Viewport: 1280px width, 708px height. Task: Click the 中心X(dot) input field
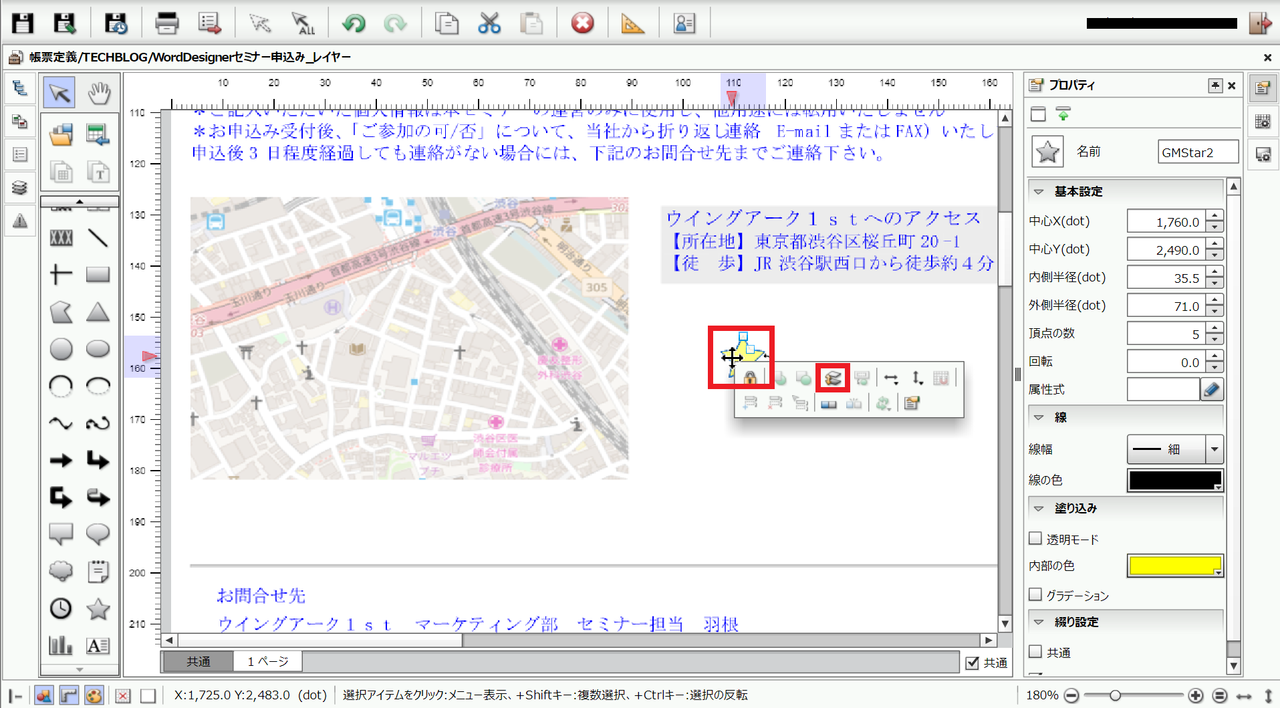pos(1167,221)
